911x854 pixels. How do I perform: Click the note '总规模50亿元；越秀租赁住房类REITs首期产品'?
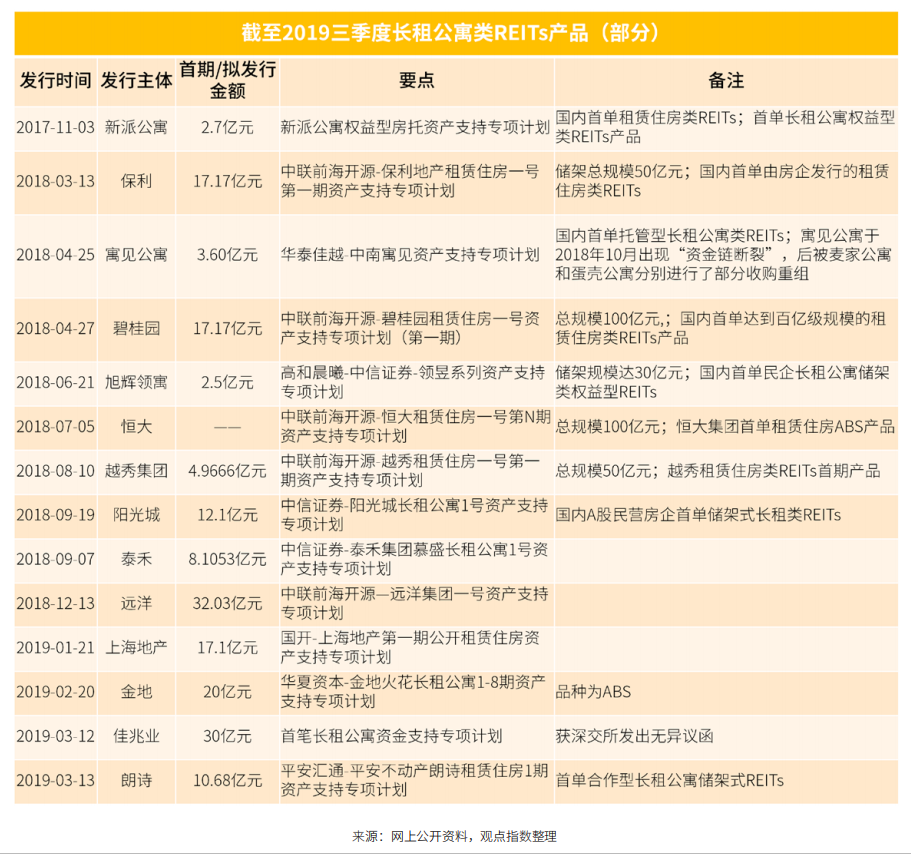click(718, 471)
